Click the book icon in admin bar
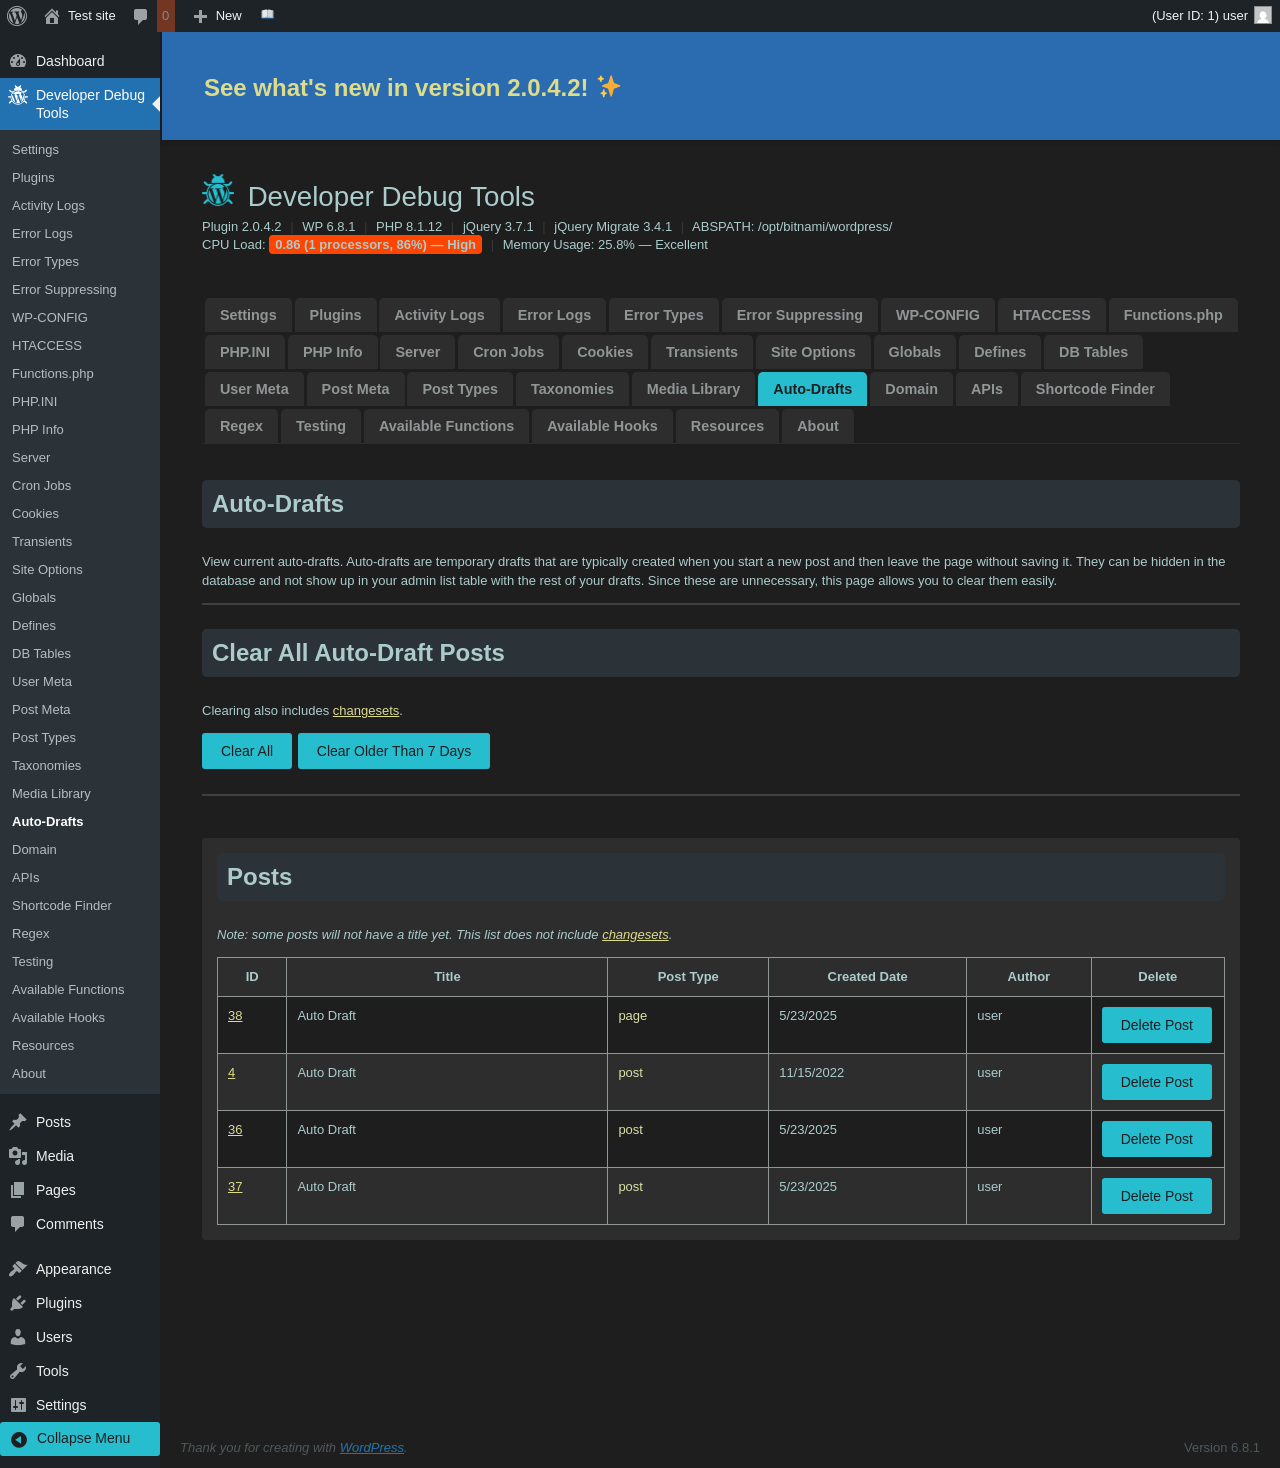The image size is (1280, 1468). 267,15
